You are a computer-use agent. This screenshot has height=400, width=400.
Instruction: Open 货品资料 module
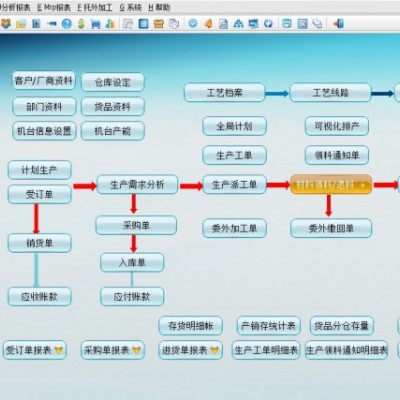click(x=113, y=107)
